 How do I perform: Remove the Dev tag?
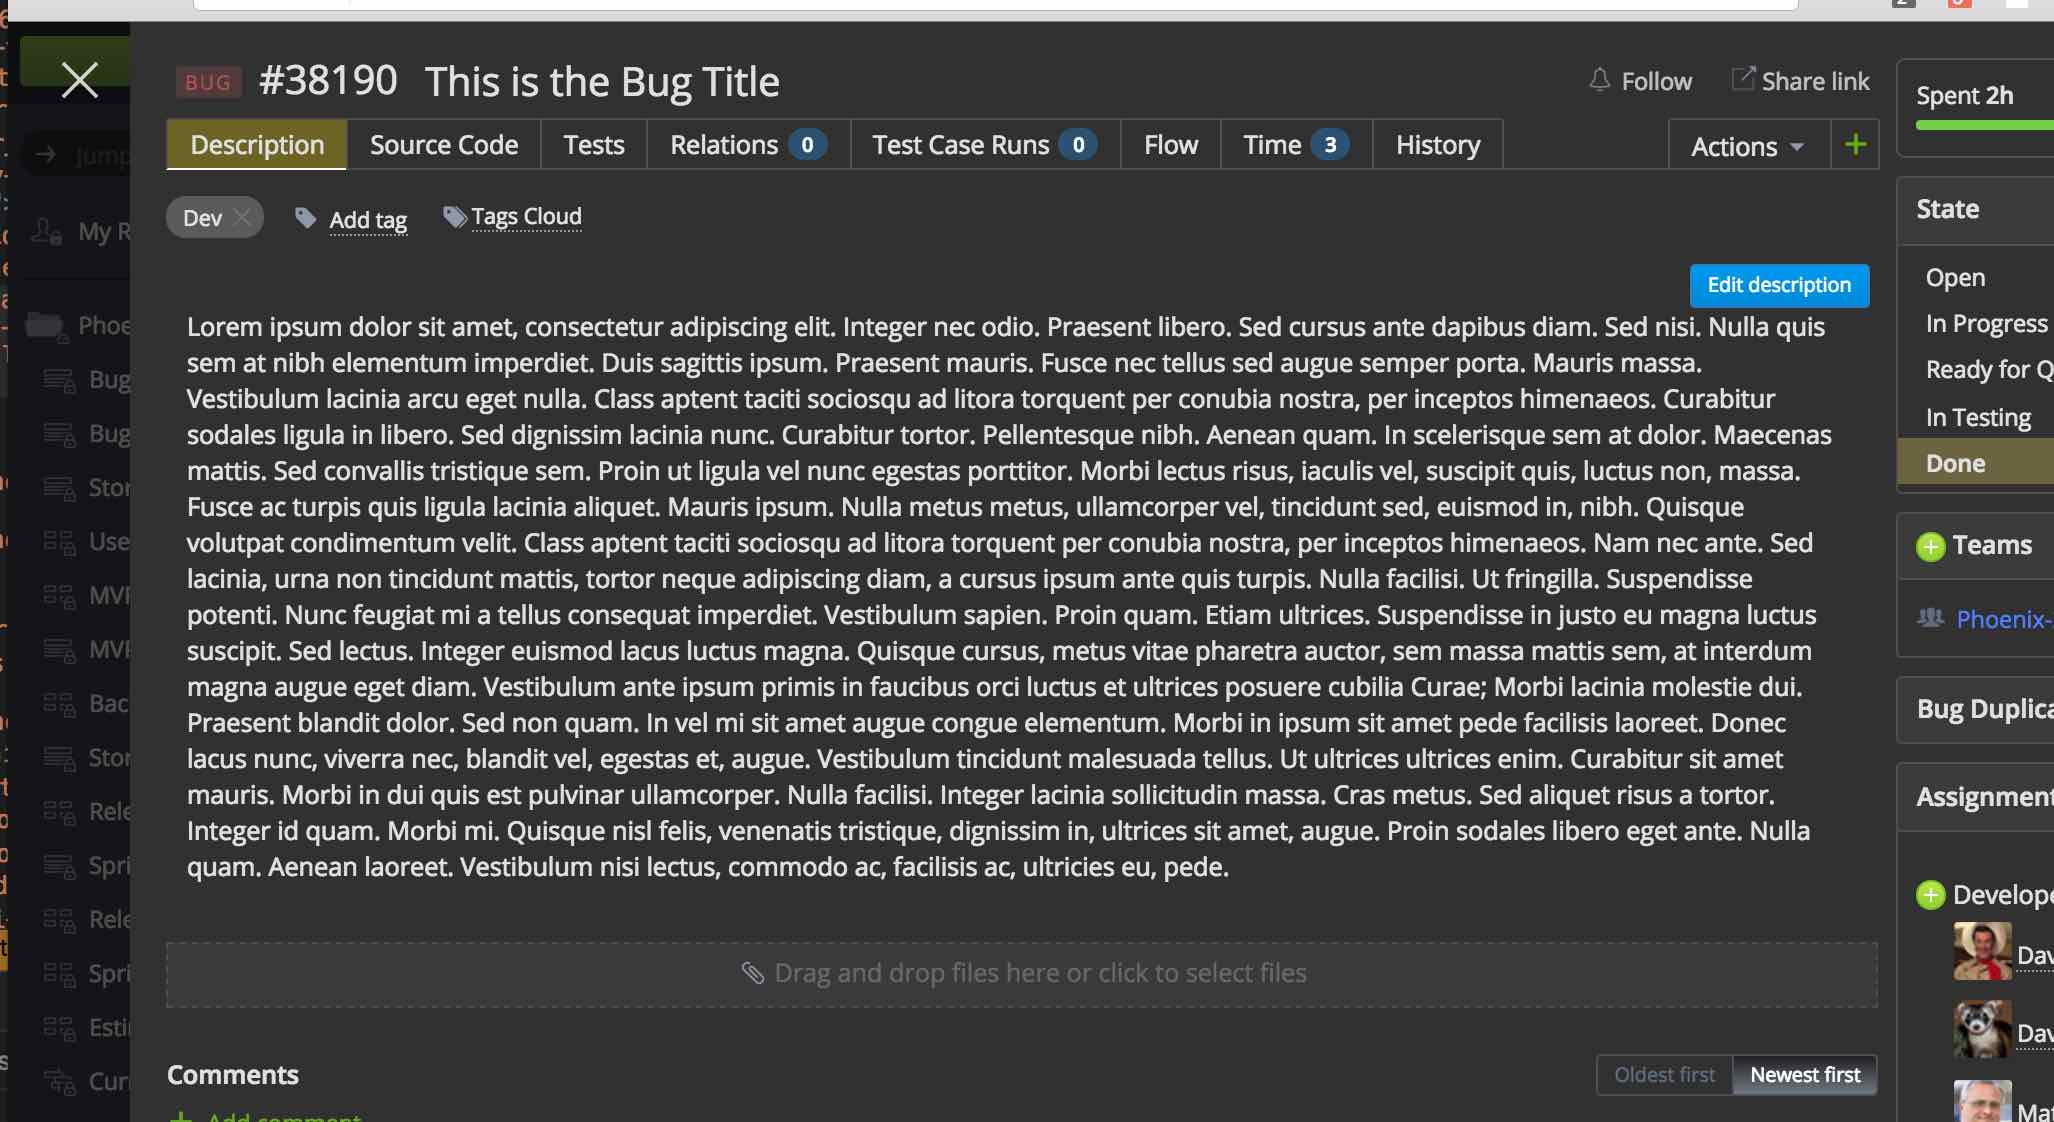[242, 217]
